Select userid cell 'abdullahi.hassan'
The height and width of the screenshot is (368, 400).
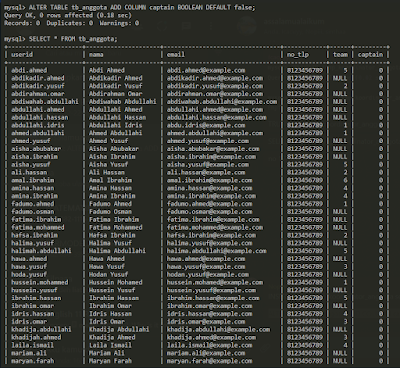click(40, 117)
